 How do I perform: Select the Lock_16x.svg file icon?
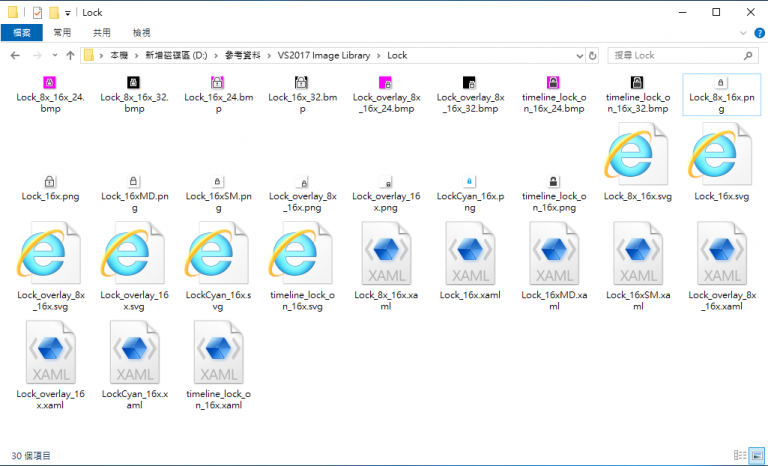point(720,154)
